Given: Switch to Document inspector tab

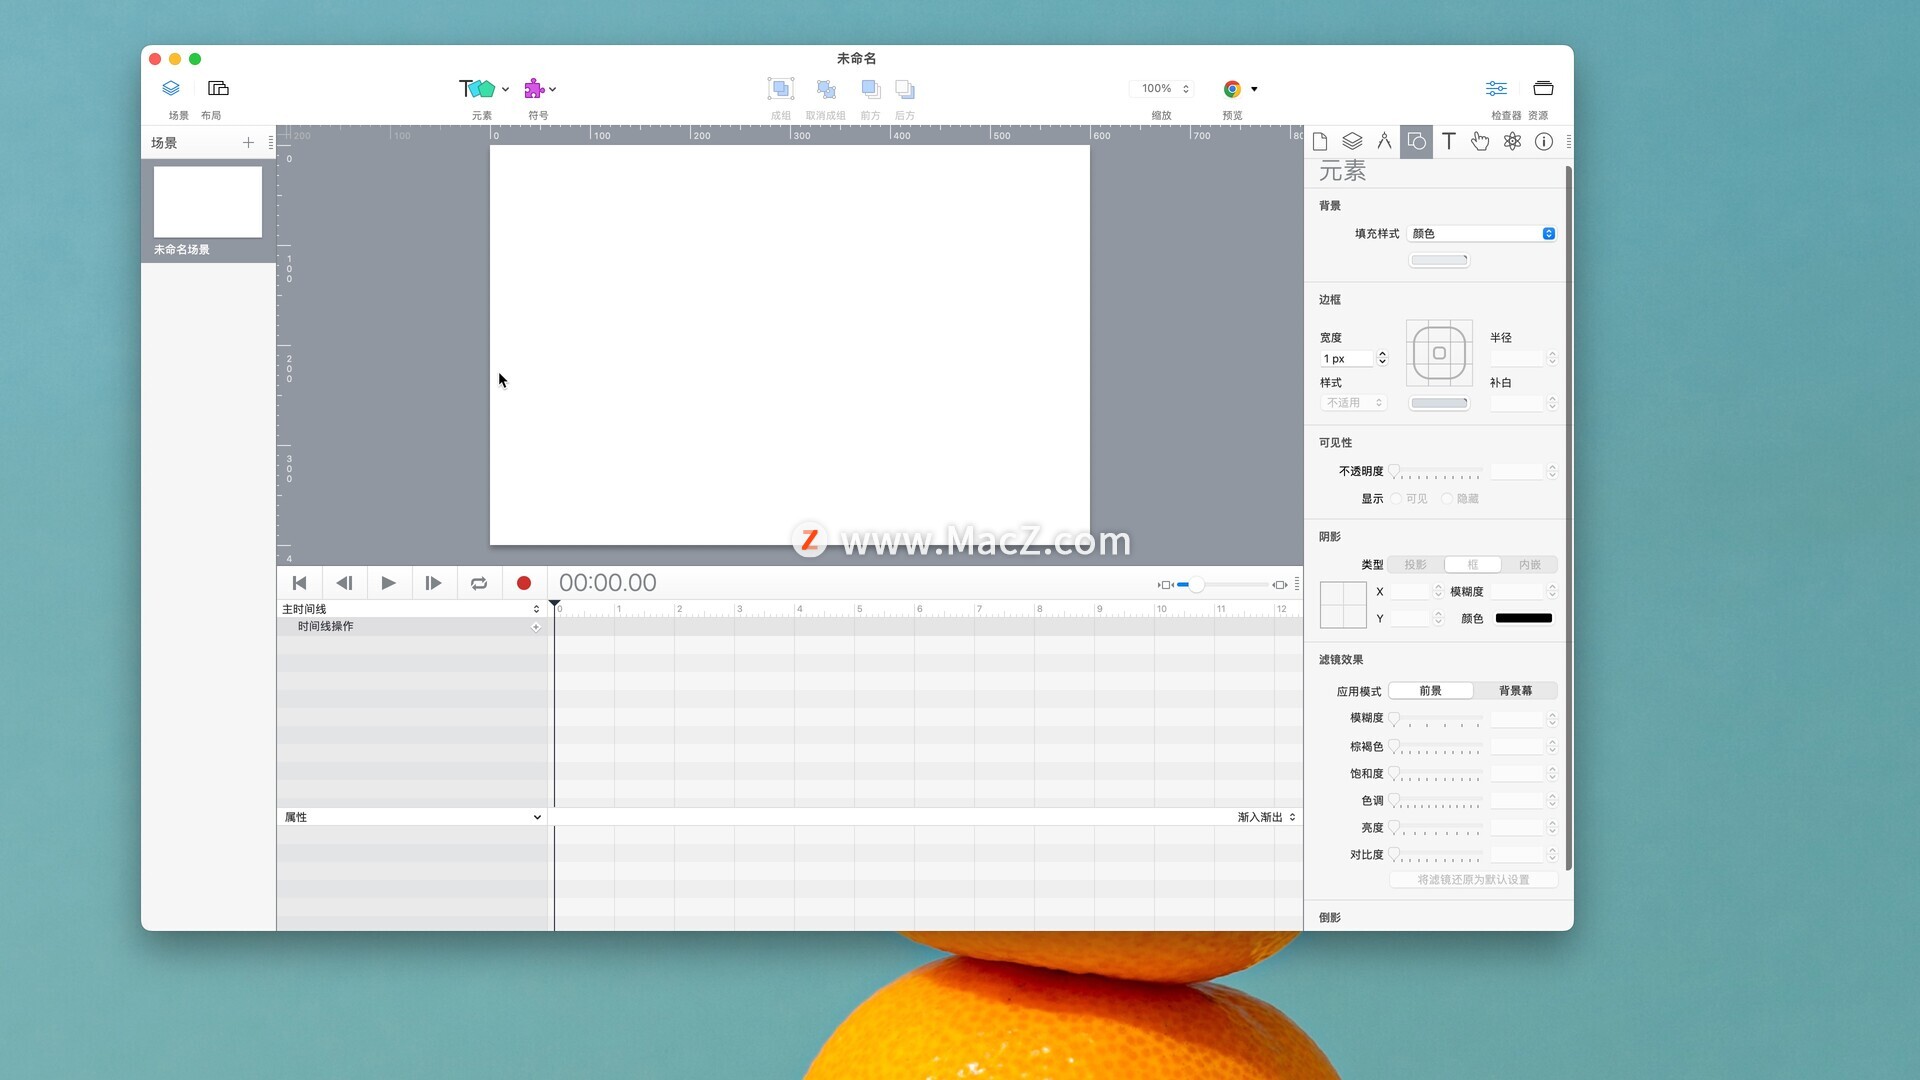Looking at the screenshot, I should 1320,142.
